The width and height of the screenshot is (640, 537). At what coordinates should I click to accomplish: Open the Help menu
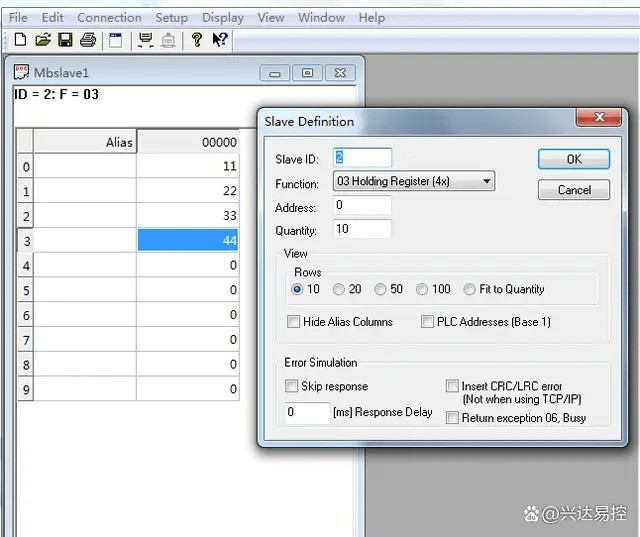tap(372, 18)
